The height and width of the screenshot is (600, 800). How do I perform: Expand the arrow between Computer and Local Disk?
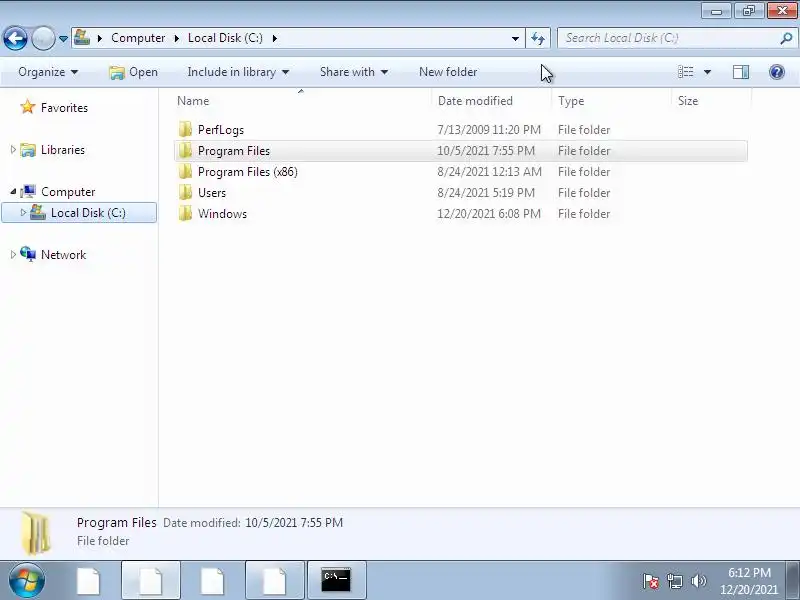[x=177, y=38]
